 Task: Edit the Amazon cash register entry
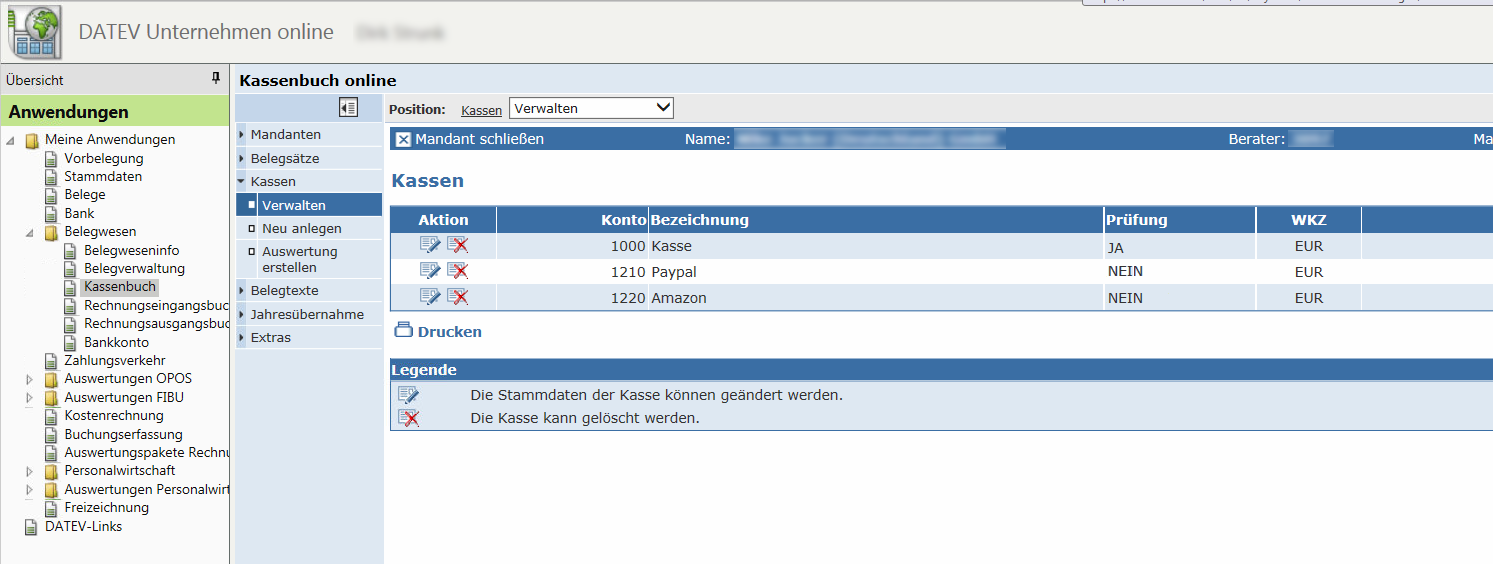(430, 297)
